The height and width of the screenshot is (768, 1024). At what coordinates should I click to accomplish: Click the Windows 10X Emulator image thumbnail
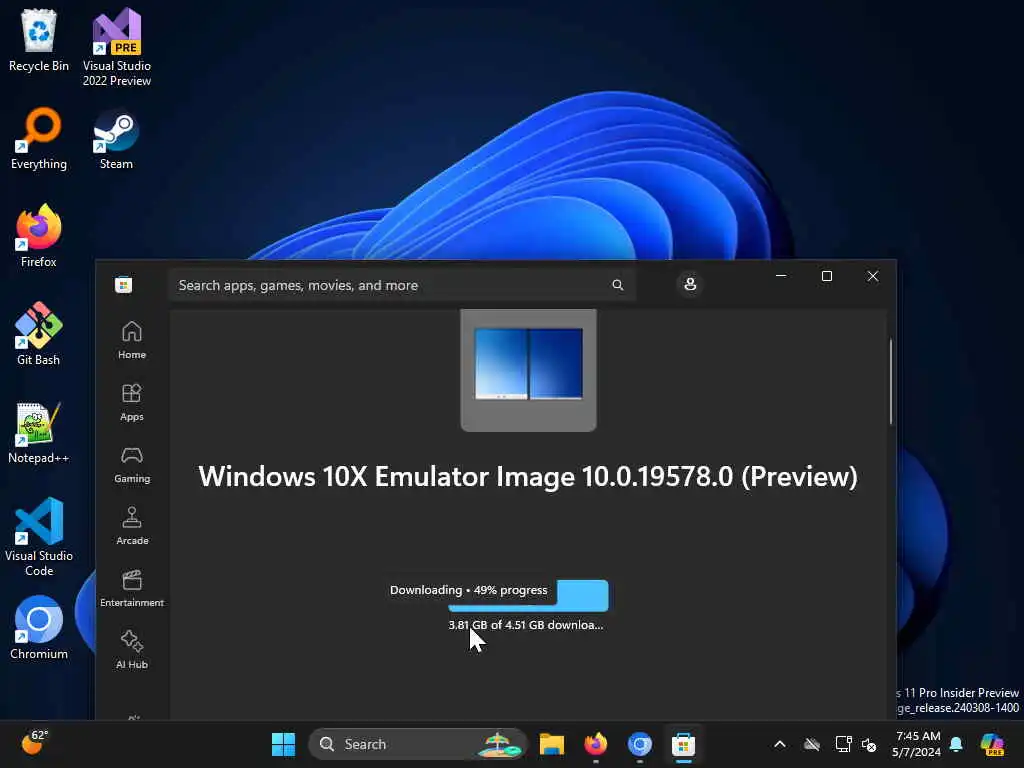528,370
